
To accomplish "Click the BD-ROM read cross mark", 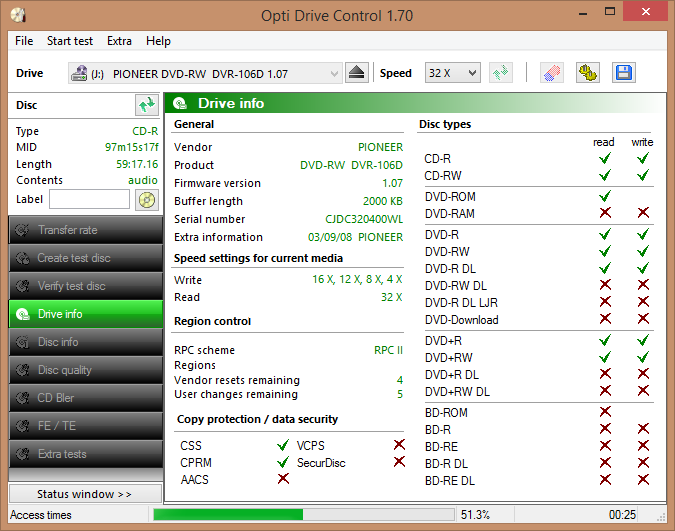I will click(x=605, y=412).
